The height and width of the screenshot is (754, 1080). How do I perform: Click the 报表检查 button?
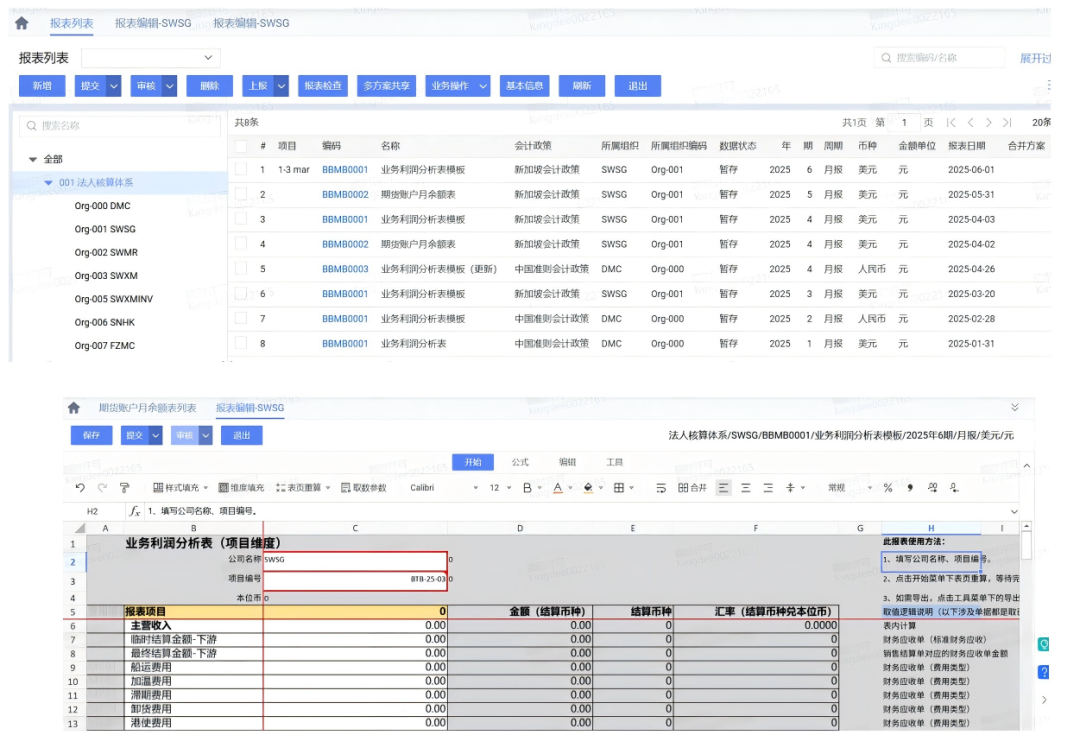coord(323,86)
